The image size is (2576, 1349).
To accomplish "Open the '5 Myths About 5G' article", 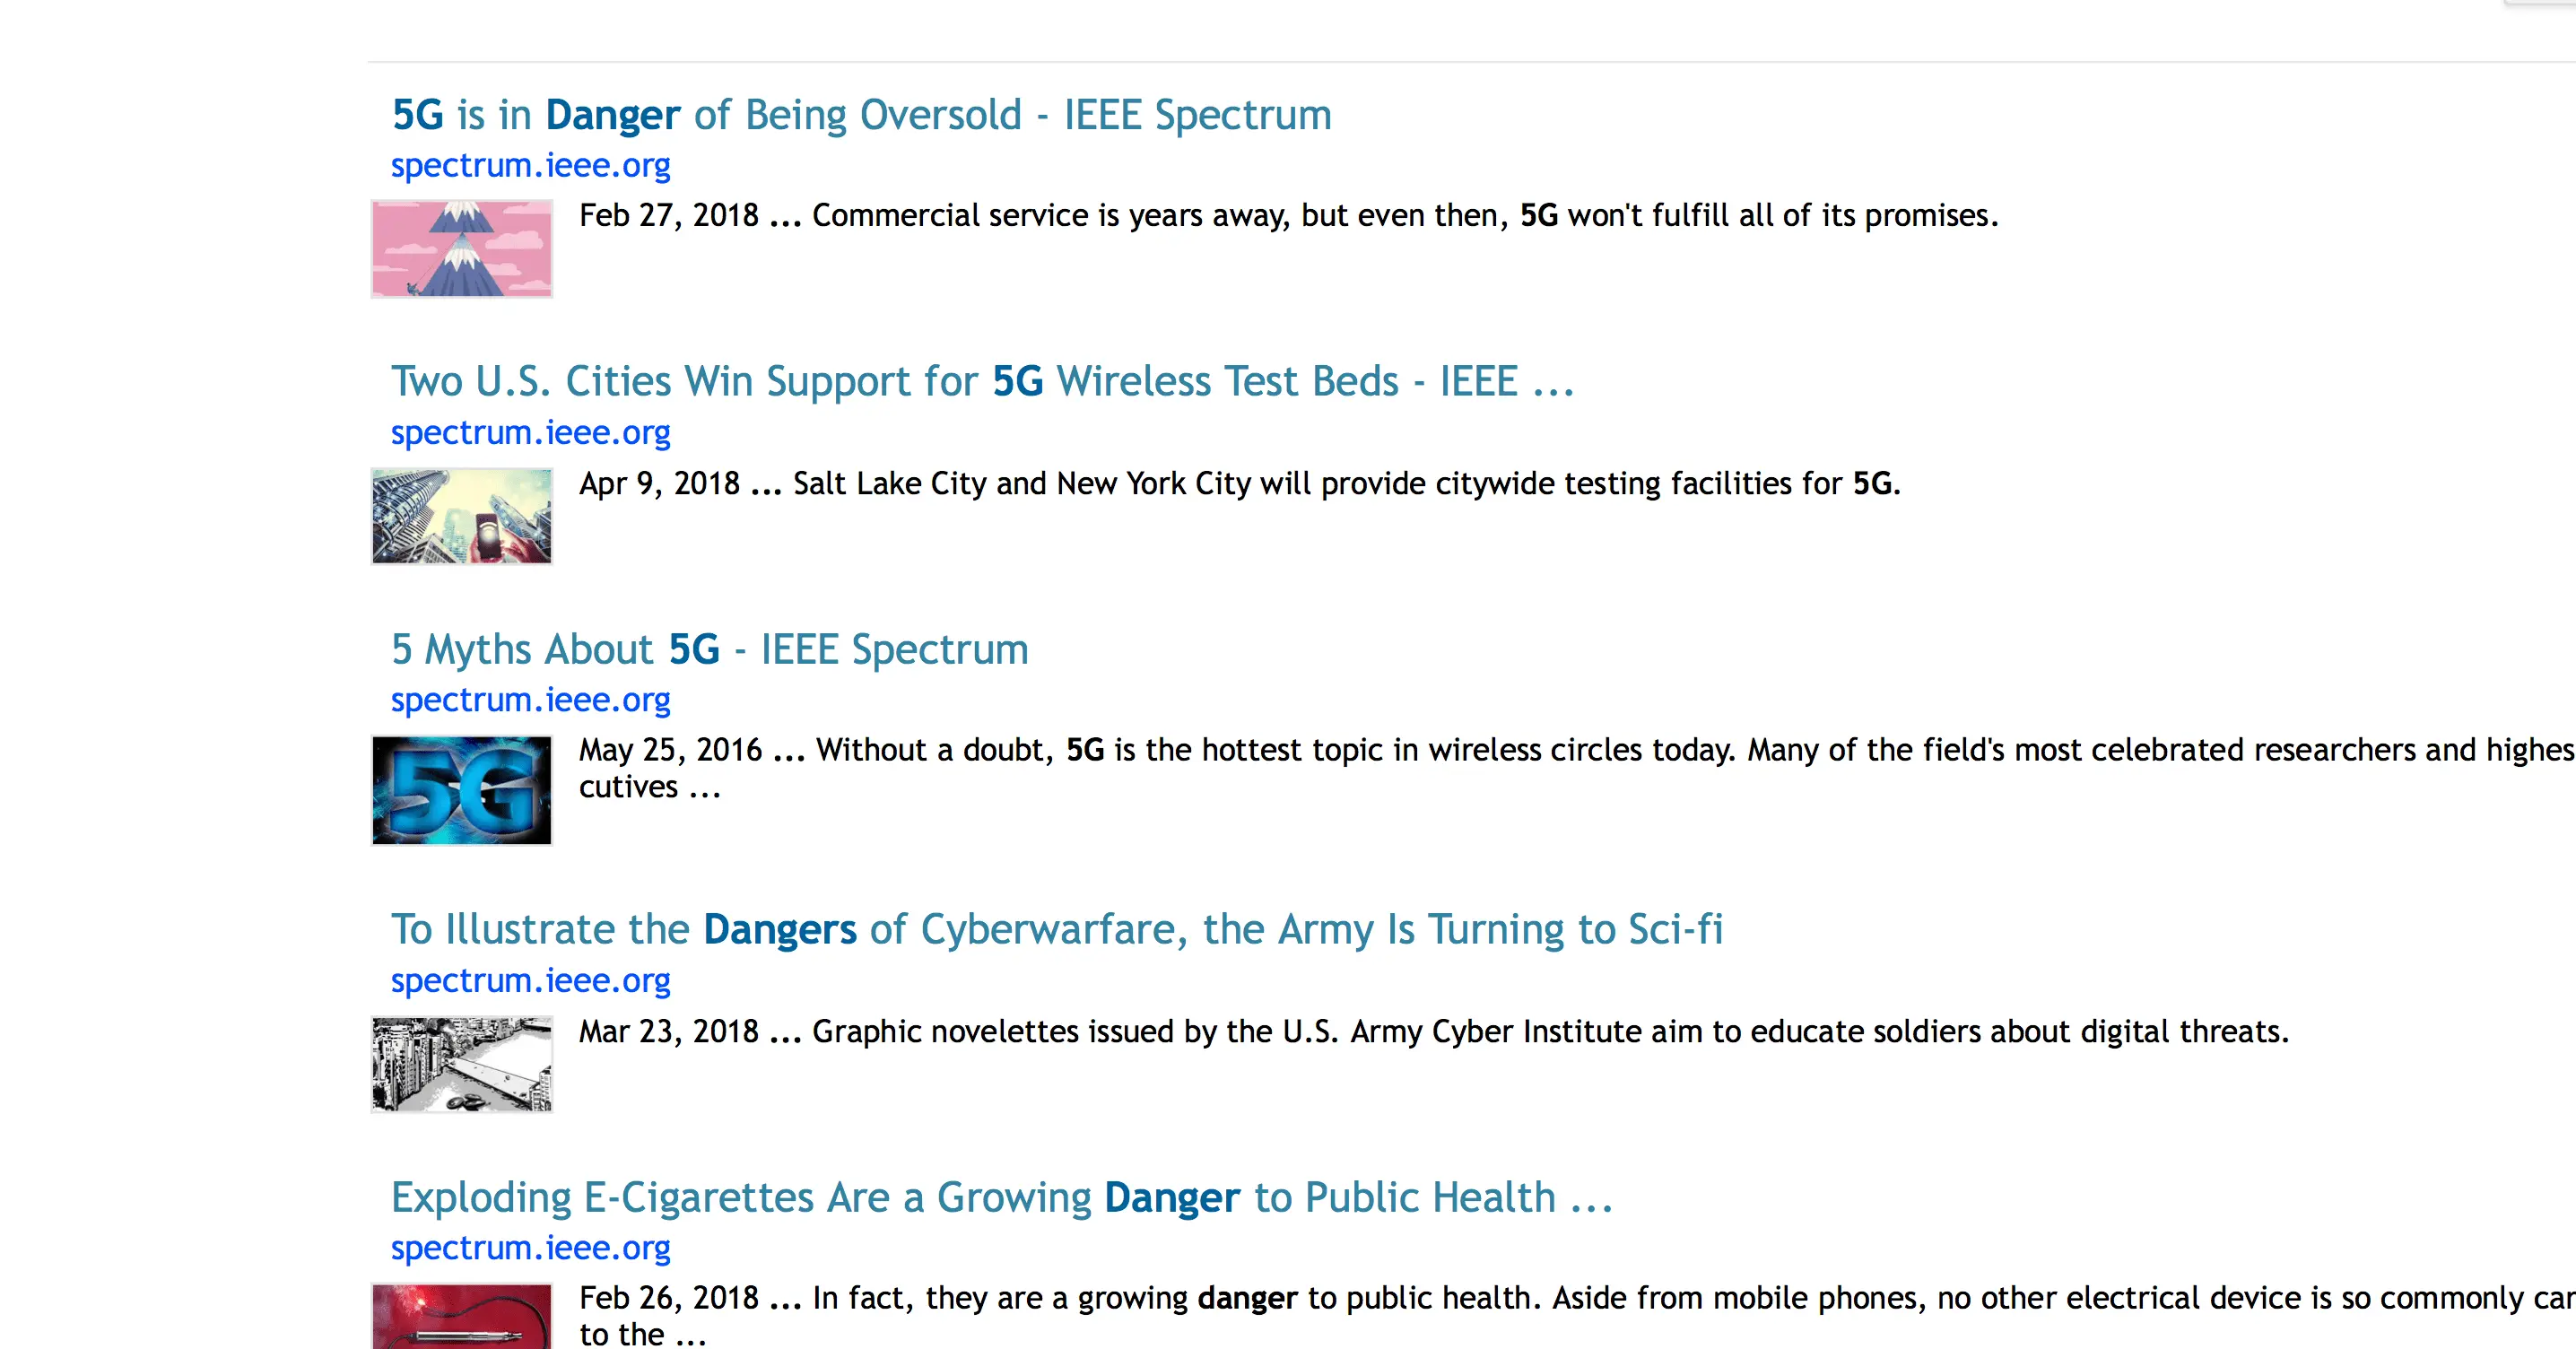I will click(709, 649).
